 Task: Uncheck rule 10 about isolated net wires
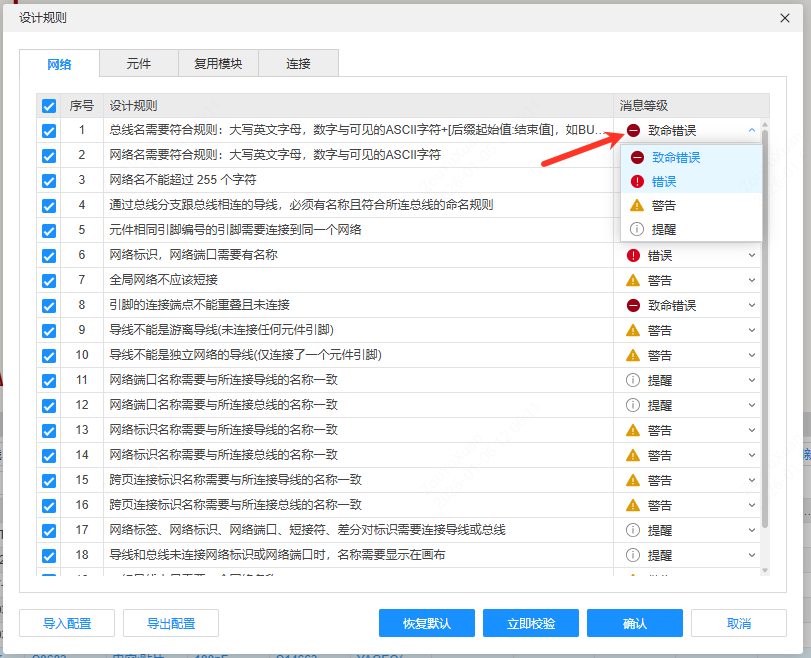point(47,357)
